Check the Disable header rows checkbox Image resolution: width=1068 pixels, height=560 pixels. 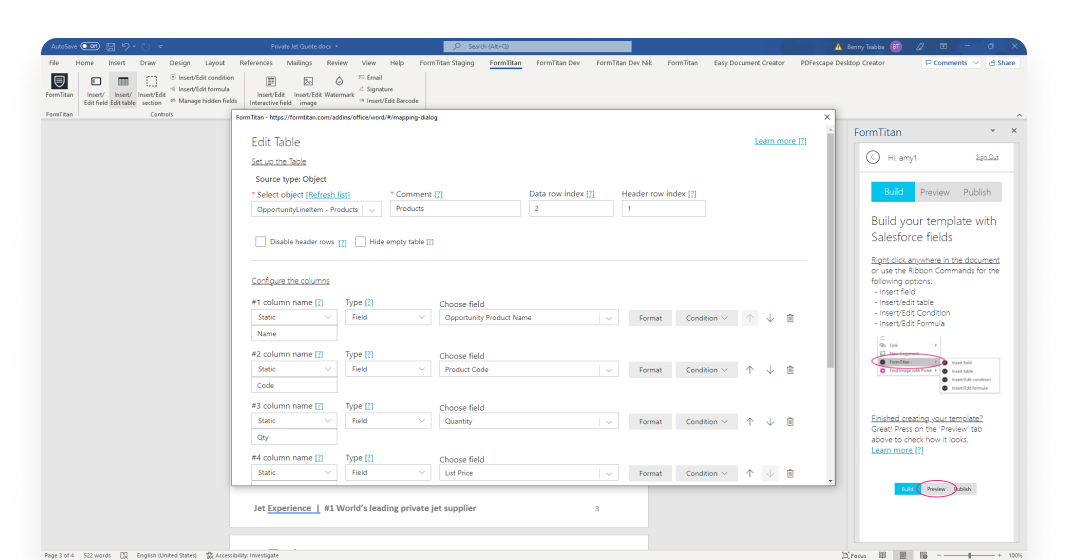point(261,242)
